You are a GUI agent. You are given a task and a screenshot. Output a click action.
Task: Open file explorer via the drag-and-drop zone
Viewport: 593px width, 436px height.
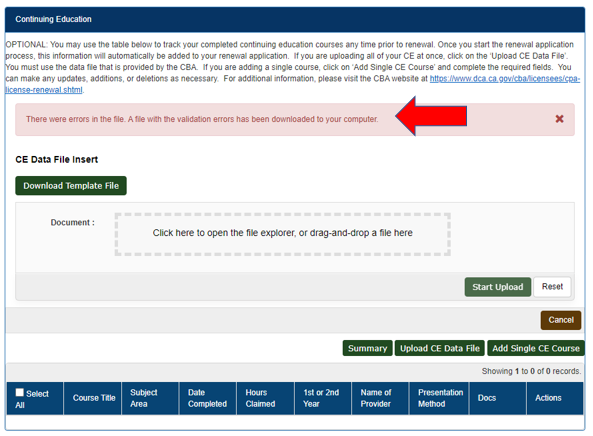(283, 234)
